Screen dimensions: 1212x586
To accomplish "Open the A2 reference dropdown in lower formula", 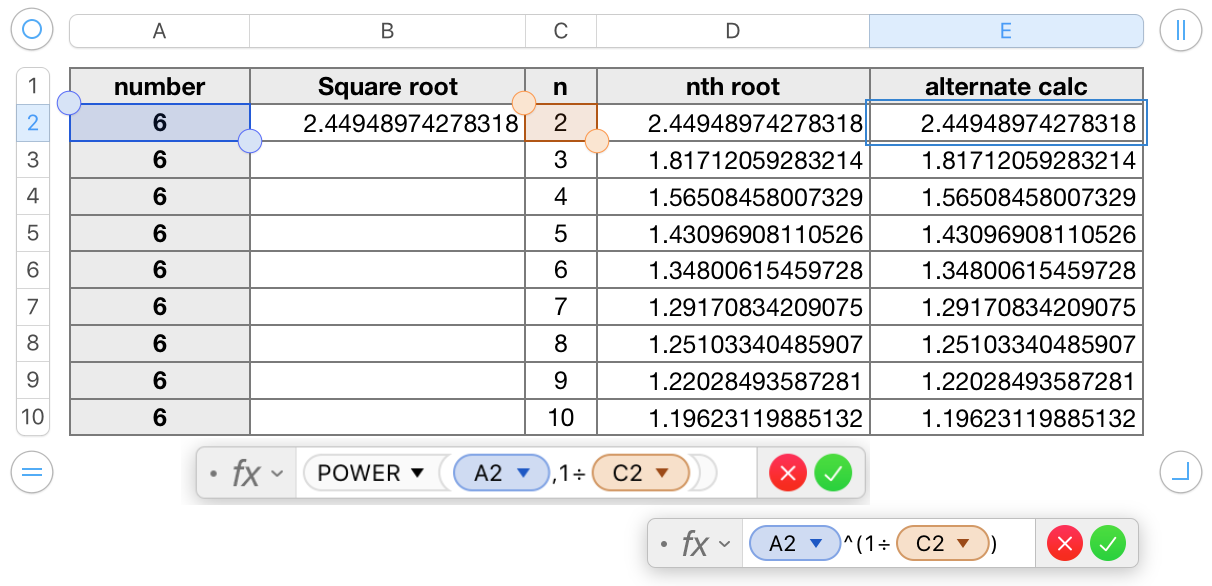I will (x=816, y=544).
